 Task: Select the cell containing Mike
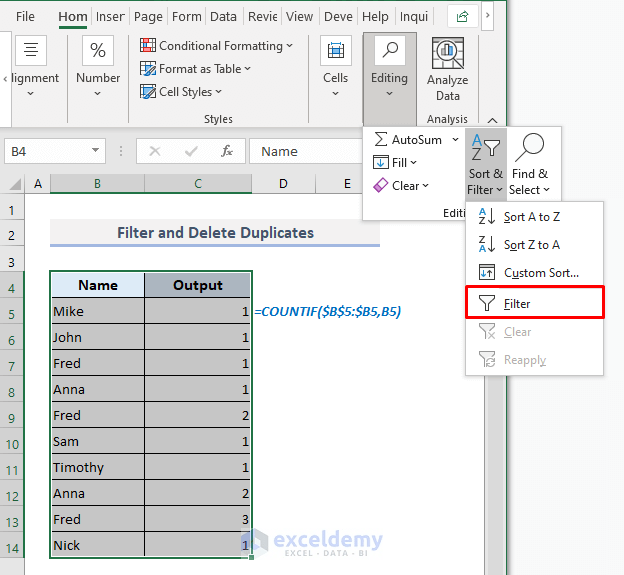tap(98, 311)
